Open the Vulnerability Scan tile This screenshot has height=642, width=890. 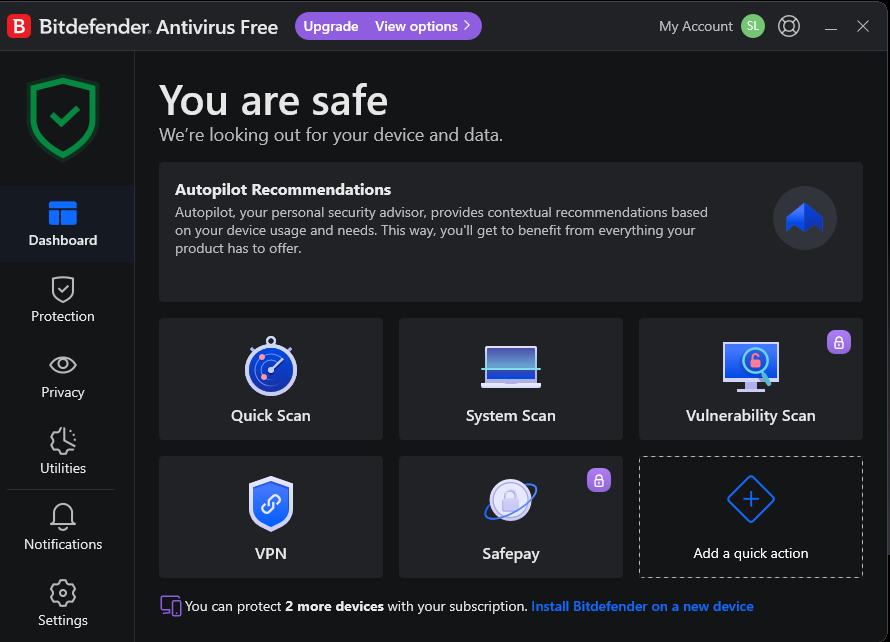point(750,379)
